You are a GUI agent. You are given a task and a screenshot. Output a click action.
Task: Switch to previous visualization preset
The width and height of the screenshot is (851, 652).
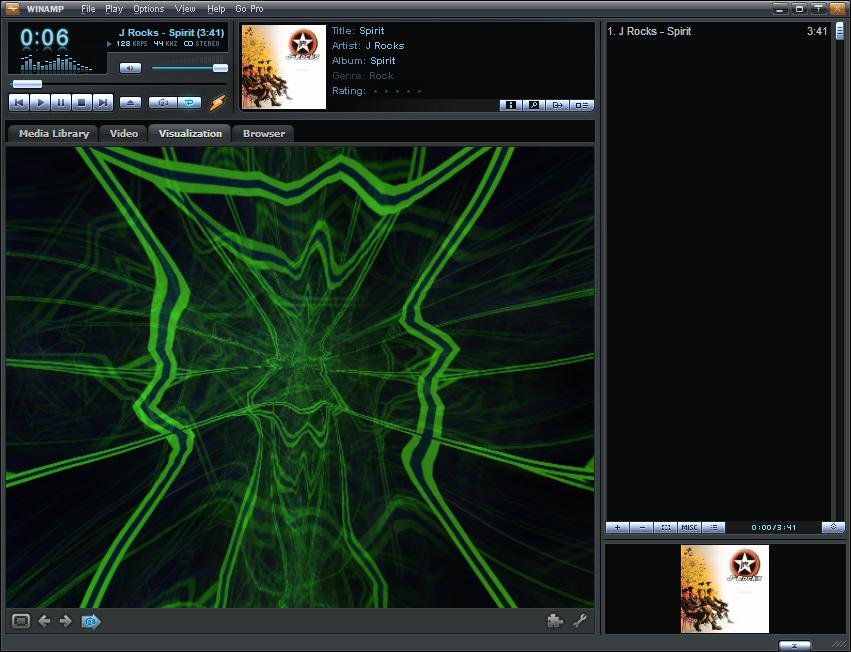(44, 621)
